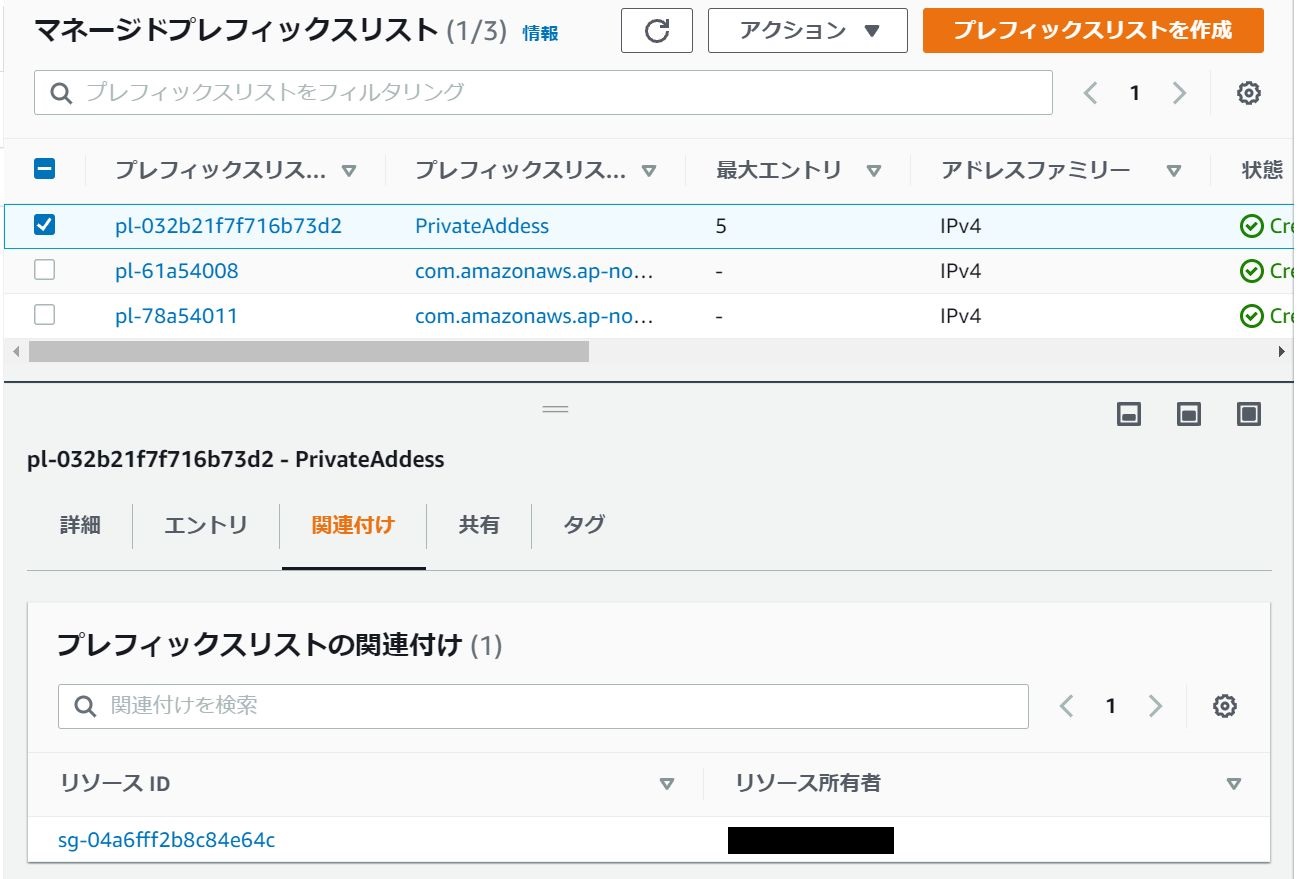Open prefix list pl-78a54011 link
Viewport: 1307px width, 879px height.
(177, 316)
